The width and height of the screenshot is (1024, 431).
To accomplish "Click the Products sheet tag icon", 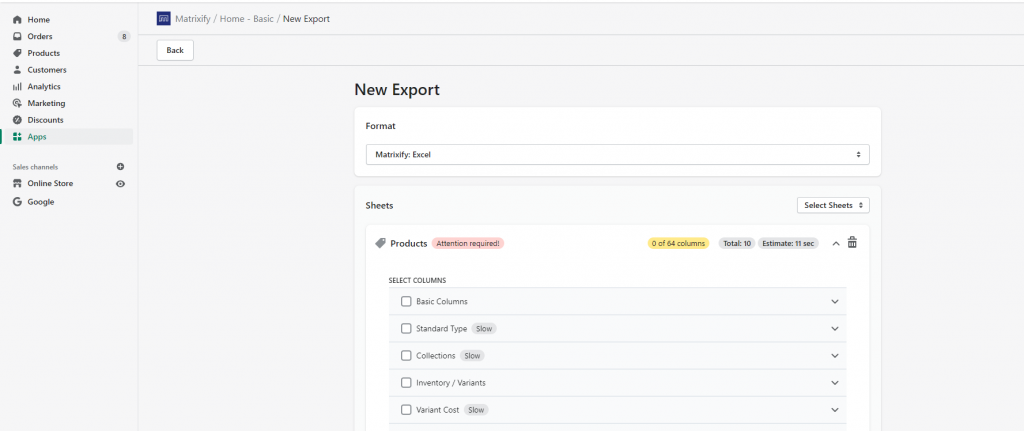I will (x=380, y=243).
